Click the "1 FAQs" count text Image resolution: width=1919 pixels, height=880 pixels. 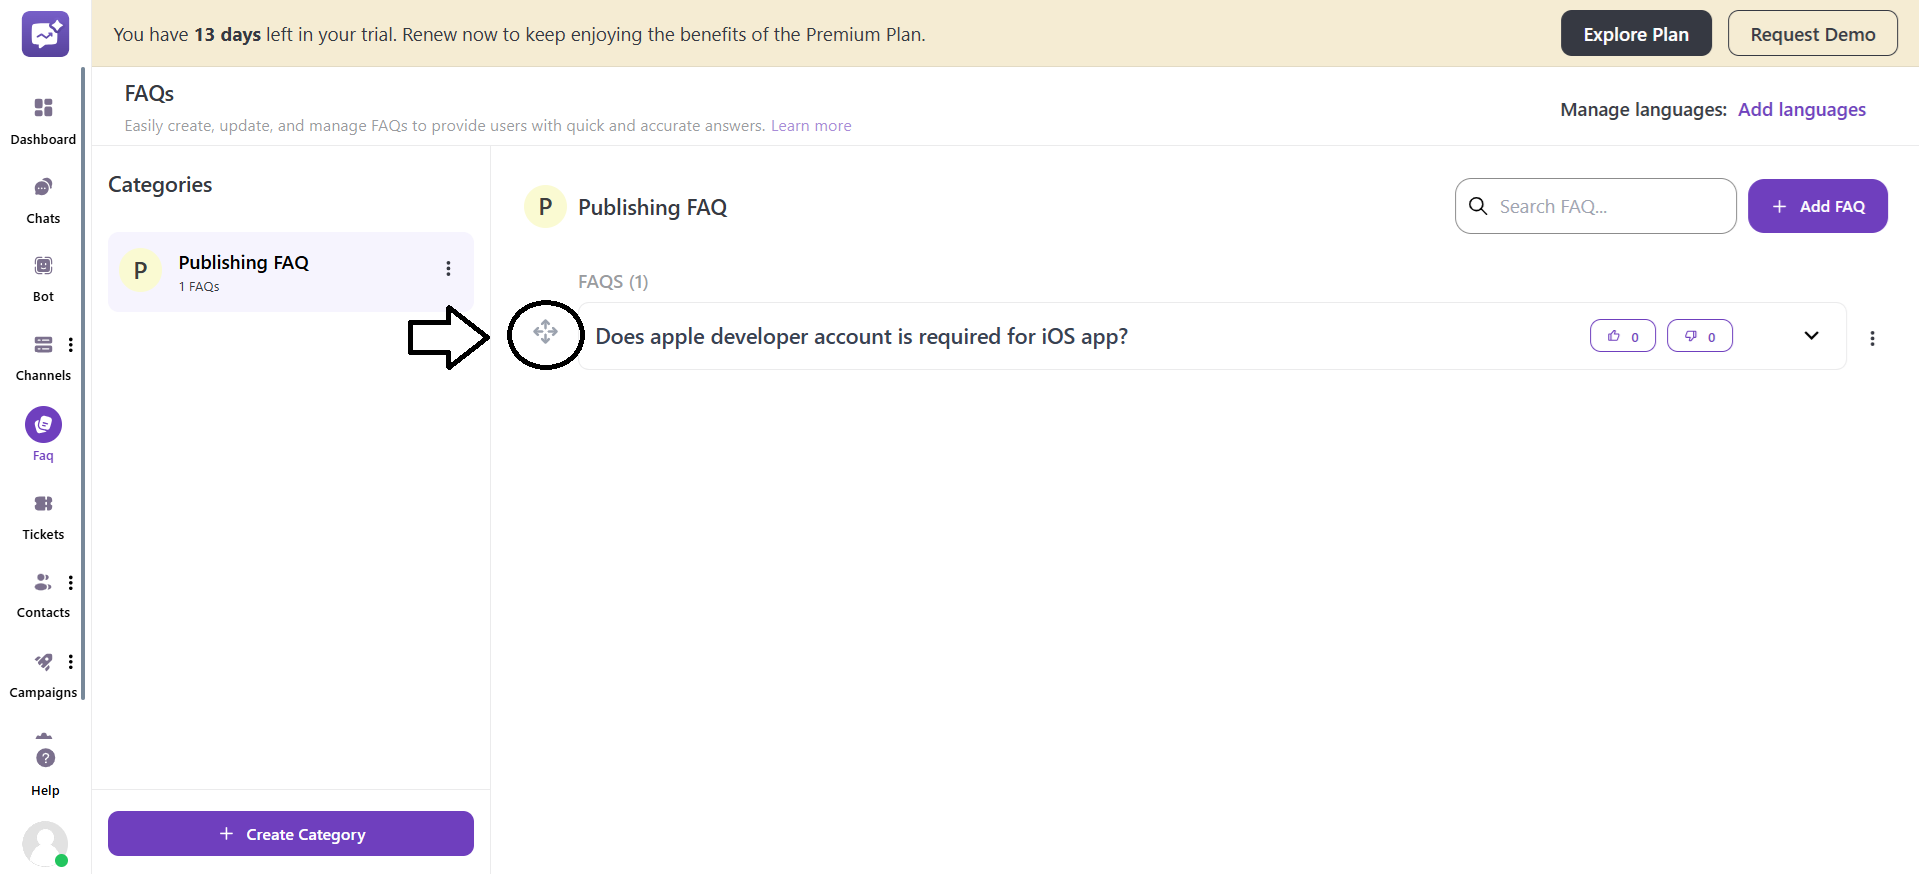point(199,287)
